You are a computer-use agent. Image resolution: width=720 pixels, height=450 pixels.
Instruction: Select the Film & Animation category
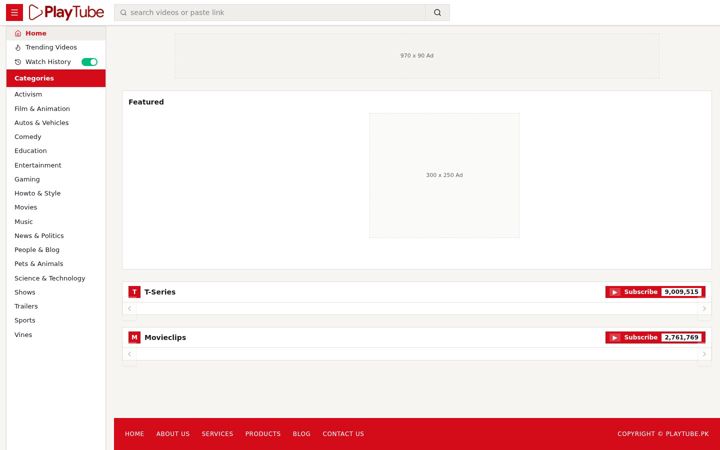pyautogui.click(x=42, y=109)
